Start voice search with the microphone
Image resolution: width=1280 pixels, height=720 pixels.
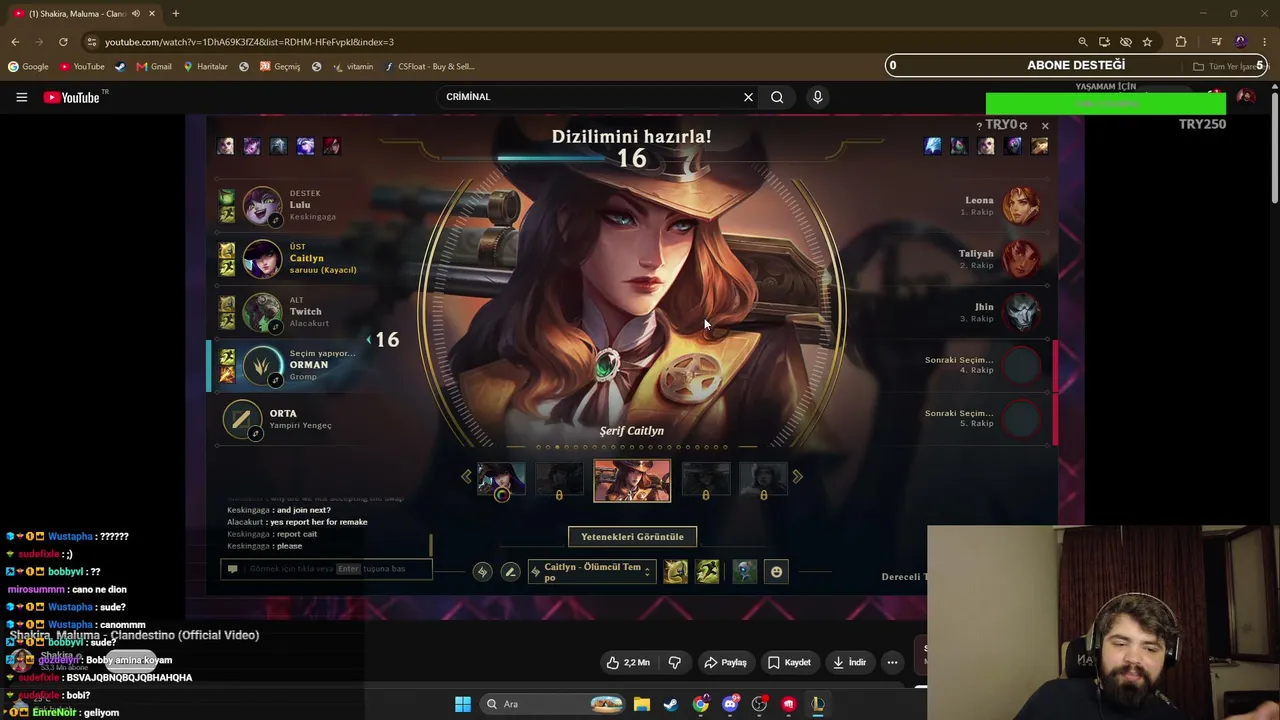click(x=817, y=97)
